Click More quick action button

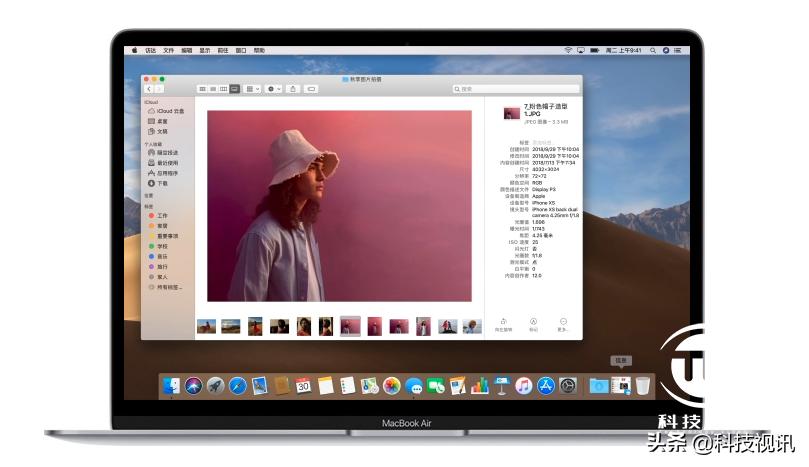[563, 325]
